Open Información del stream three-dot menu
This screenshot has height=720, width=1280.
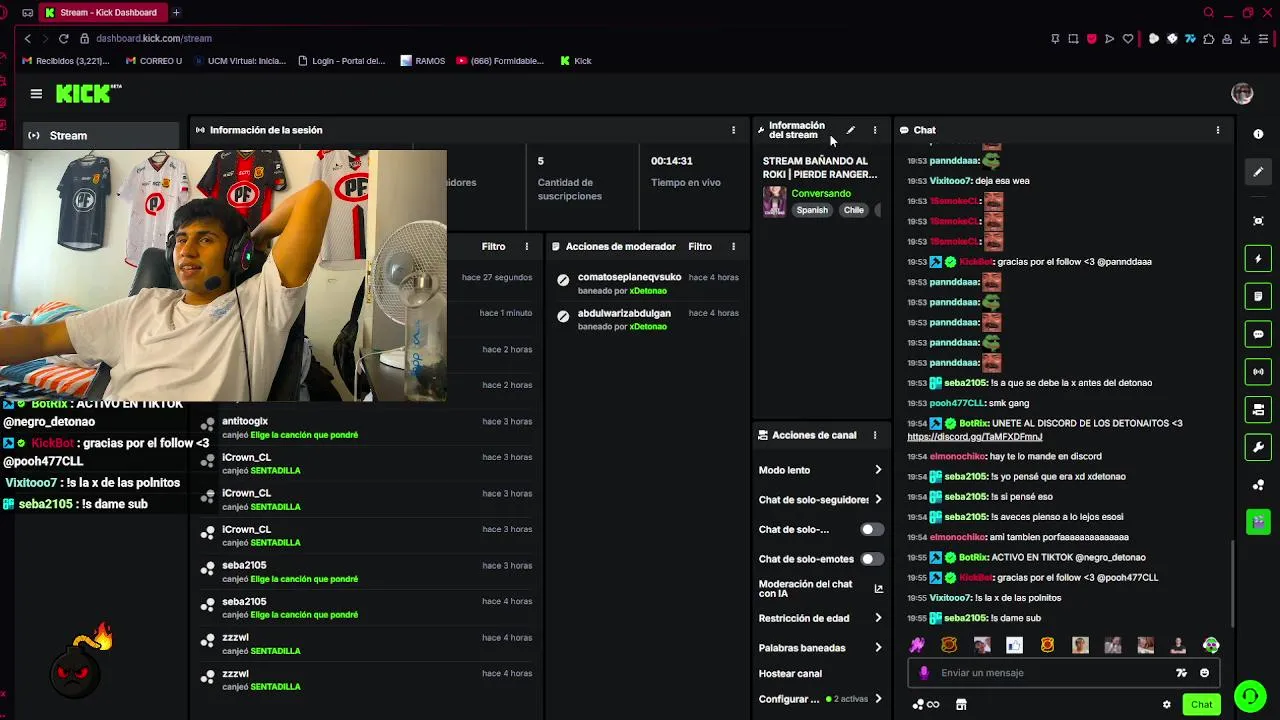click(875, 130)
